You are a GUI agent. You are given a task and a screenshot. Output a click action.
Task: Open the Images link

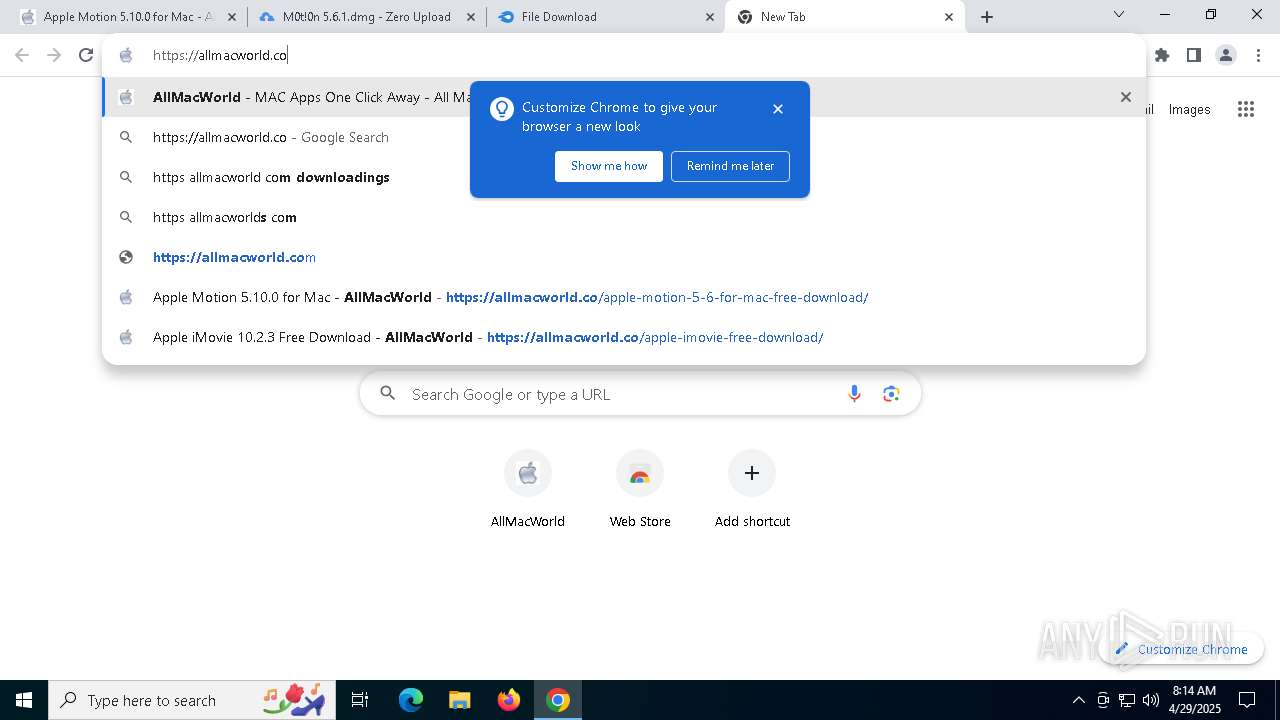point(1189,110)
